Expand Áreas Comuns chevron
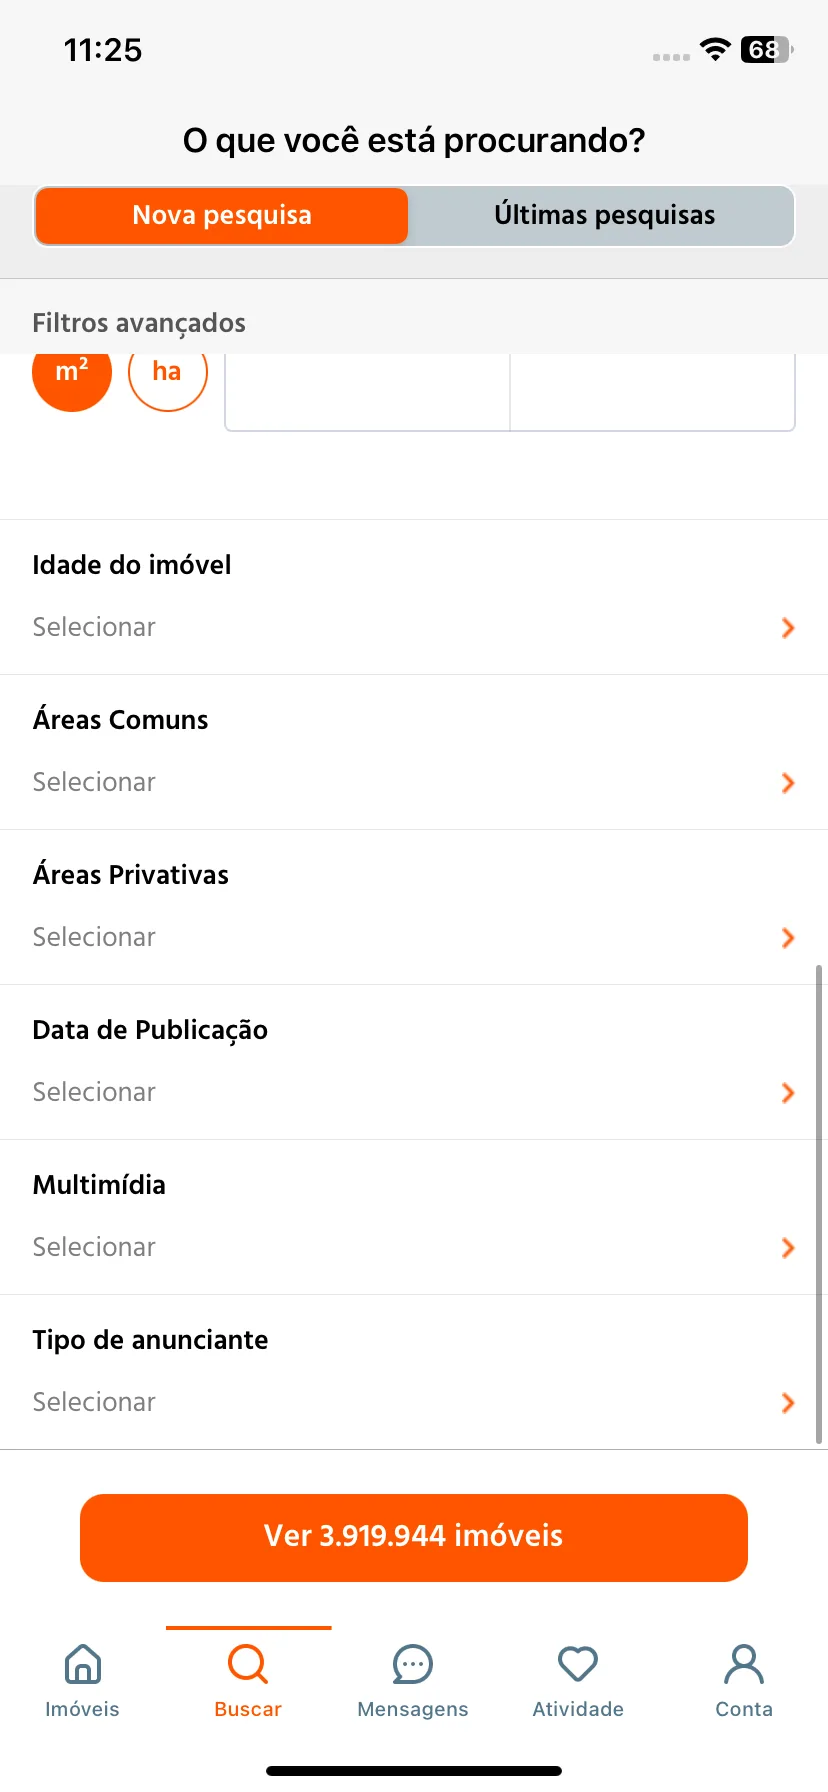This screenshot has width=828, height=1792. tap(788, 783)
